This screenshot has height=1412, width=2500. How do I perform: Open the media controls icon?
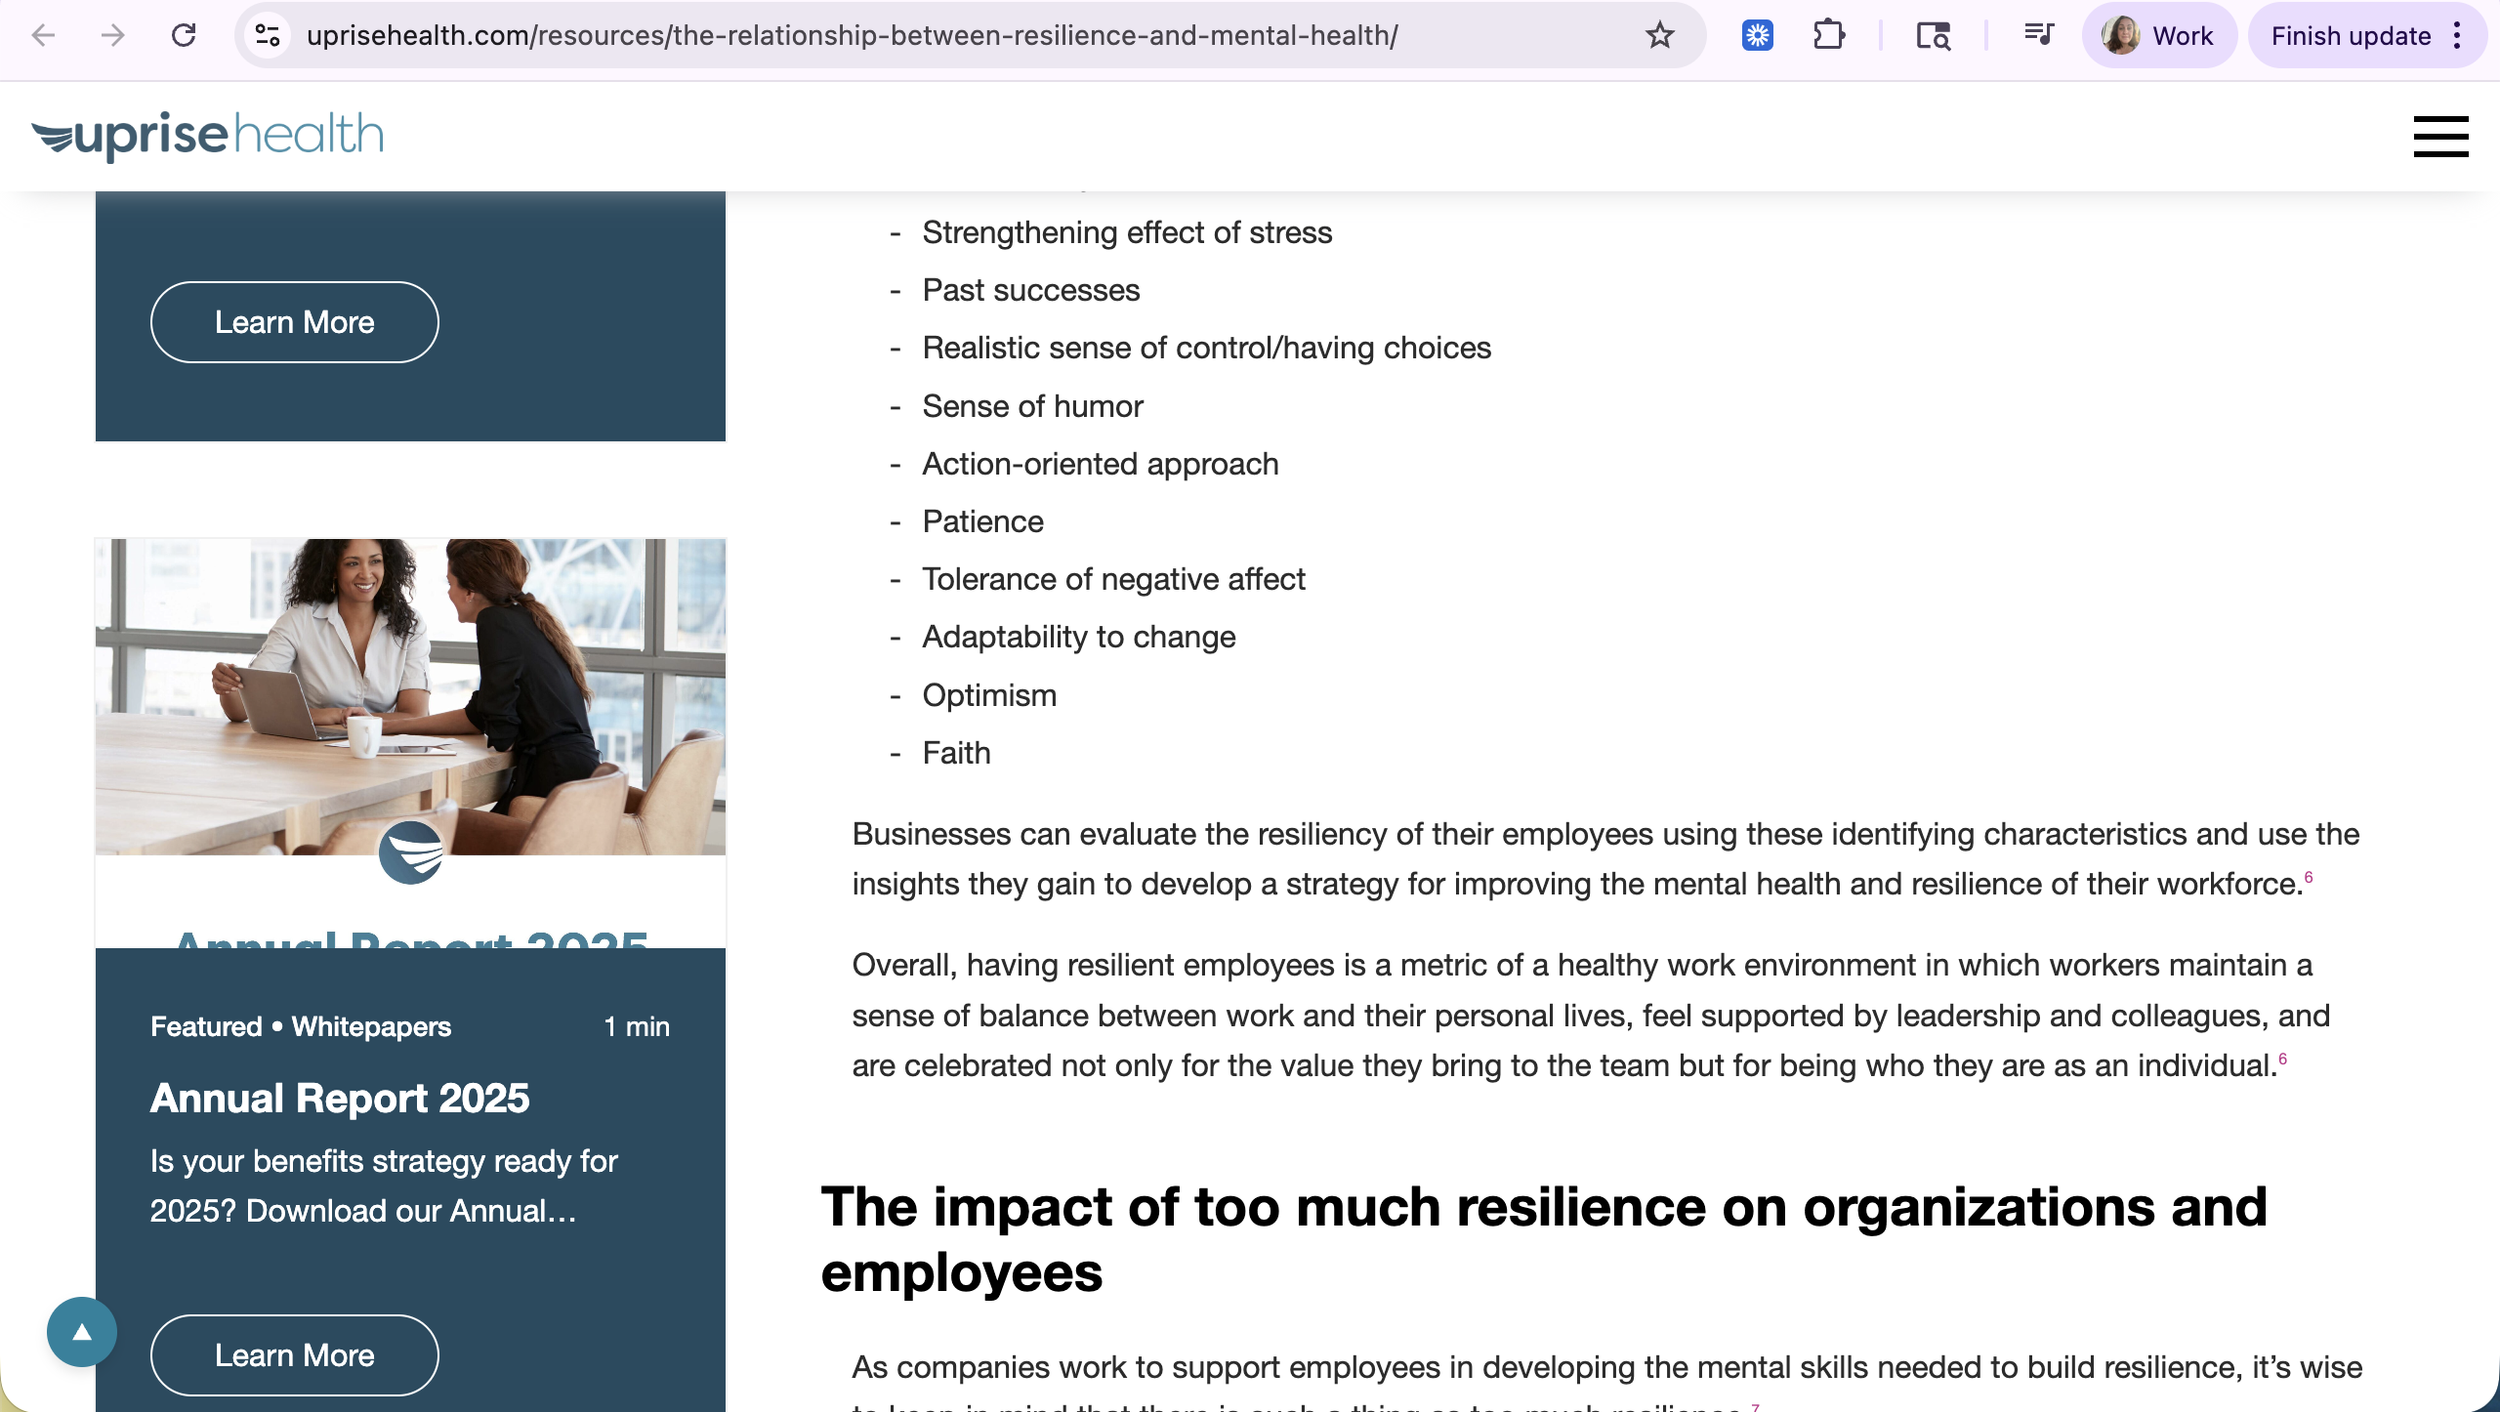point(2037,36)
